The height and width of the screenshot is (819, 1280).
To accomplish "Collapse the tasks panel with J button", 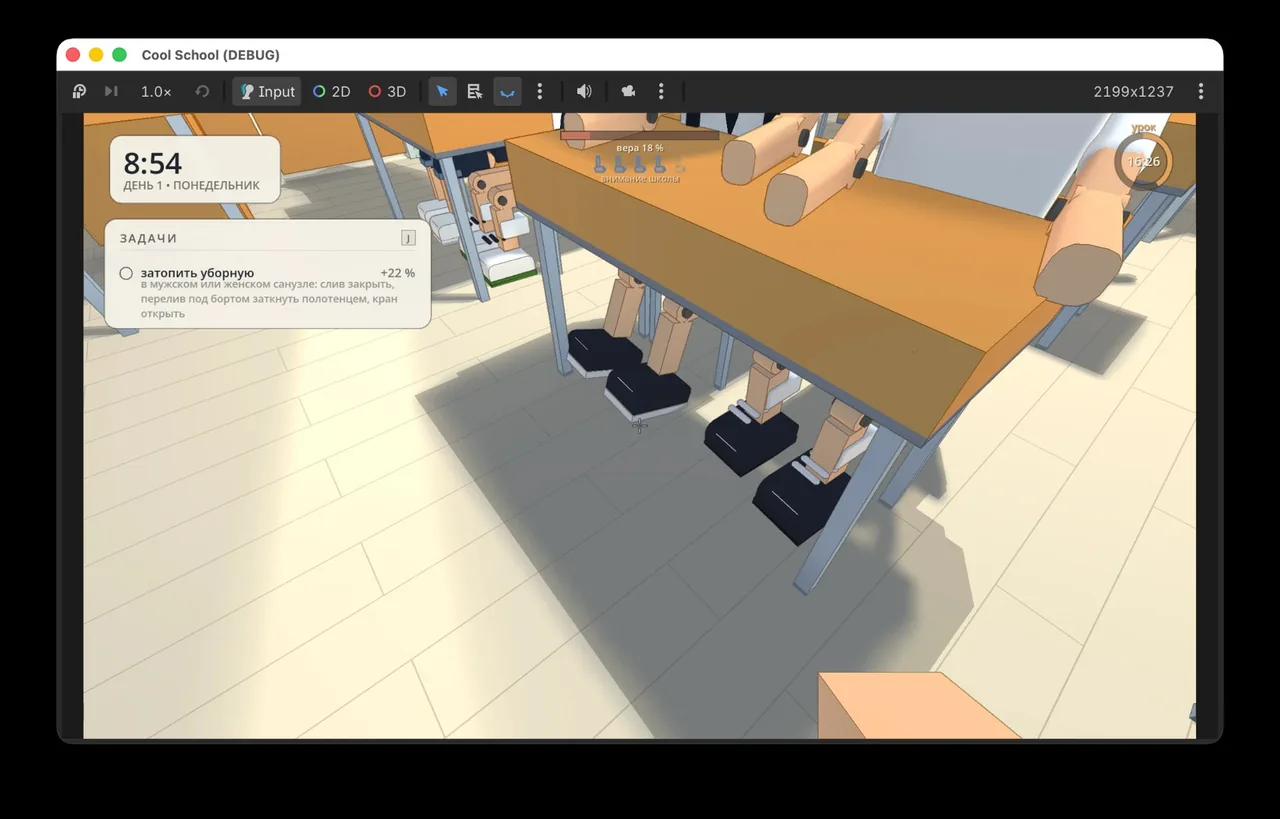I will click(408, 238).
